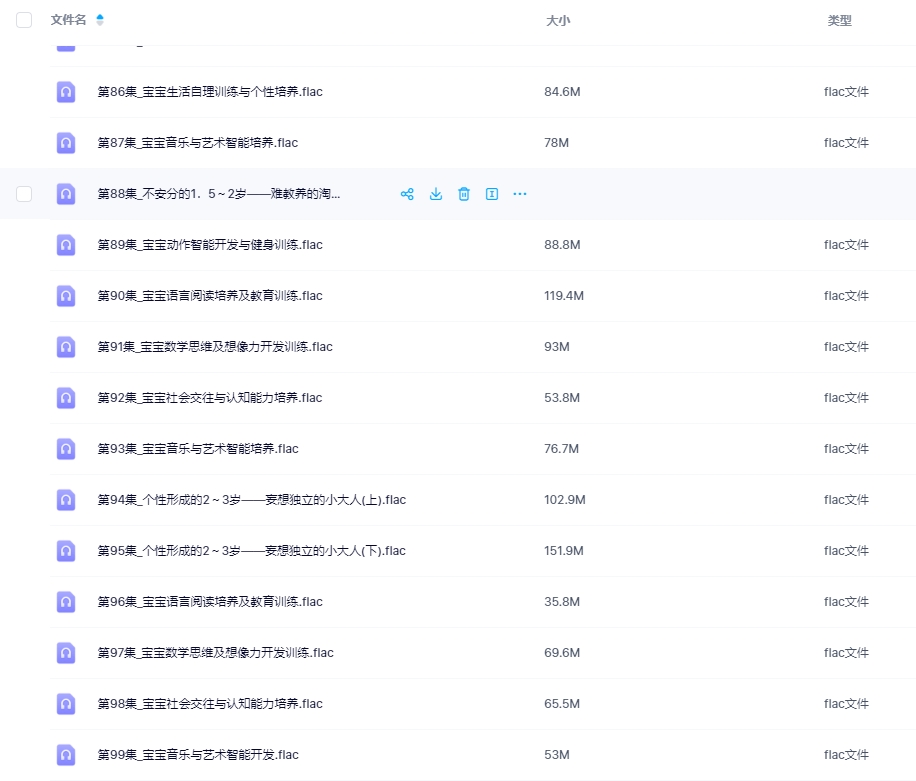Click audio icon for 第86集 file
The image size is (916, 781).
coord(66,92)
